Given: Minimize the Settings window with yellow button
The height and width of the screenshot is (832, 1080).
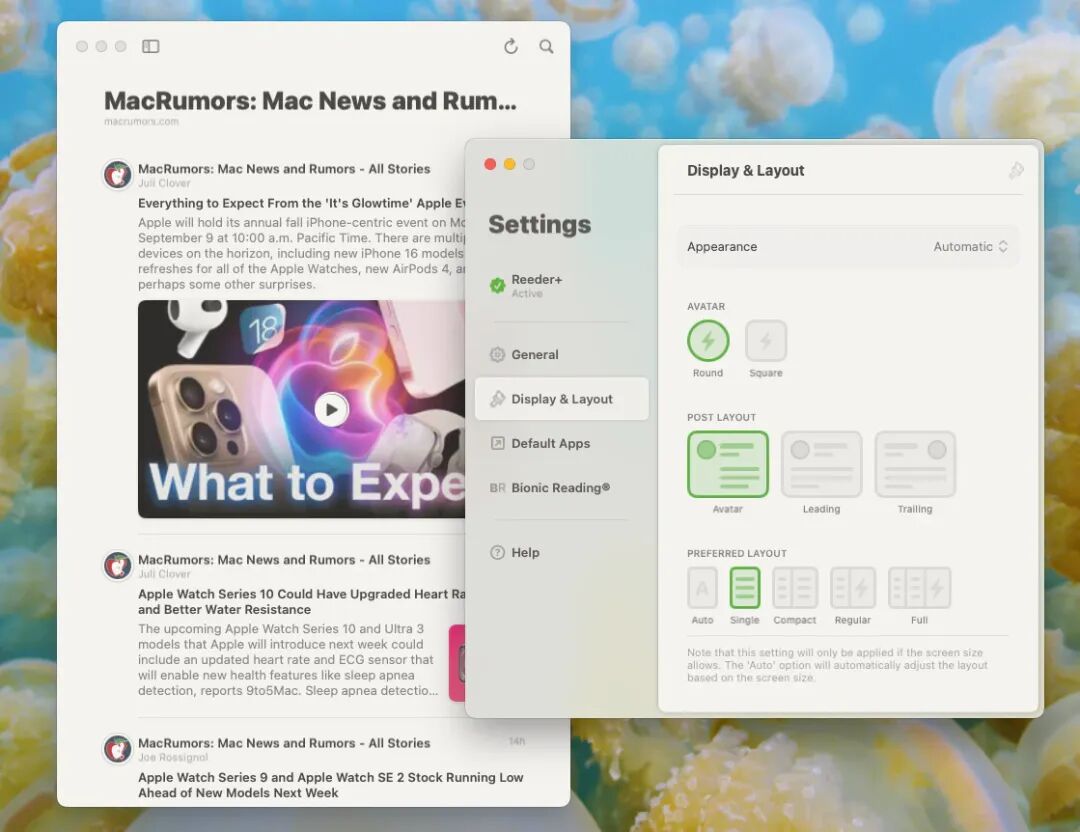Looking at the screenshot, I should [x=509, y=164].
